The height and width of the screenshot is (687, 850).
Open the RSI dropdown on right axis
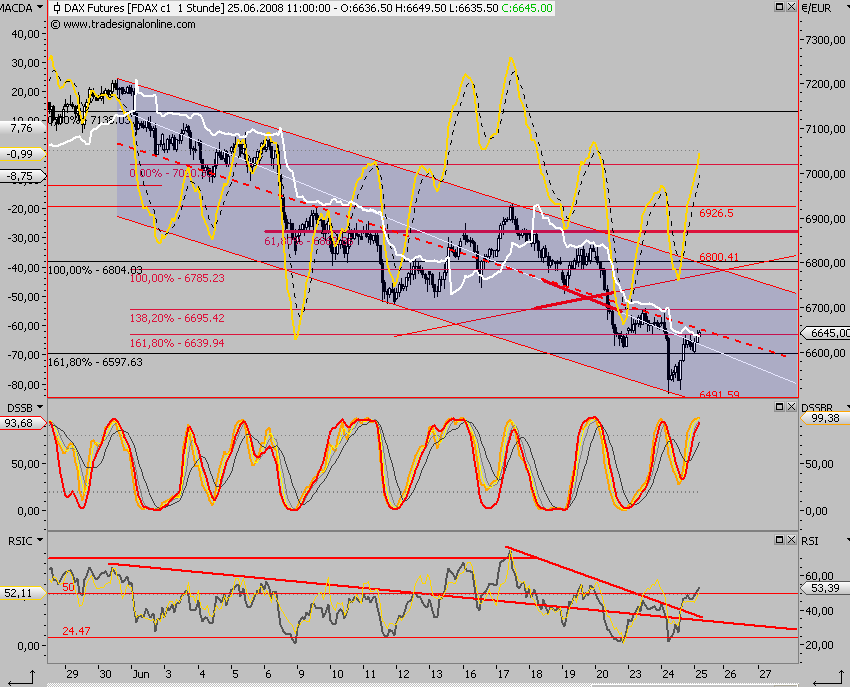[847, 540]
